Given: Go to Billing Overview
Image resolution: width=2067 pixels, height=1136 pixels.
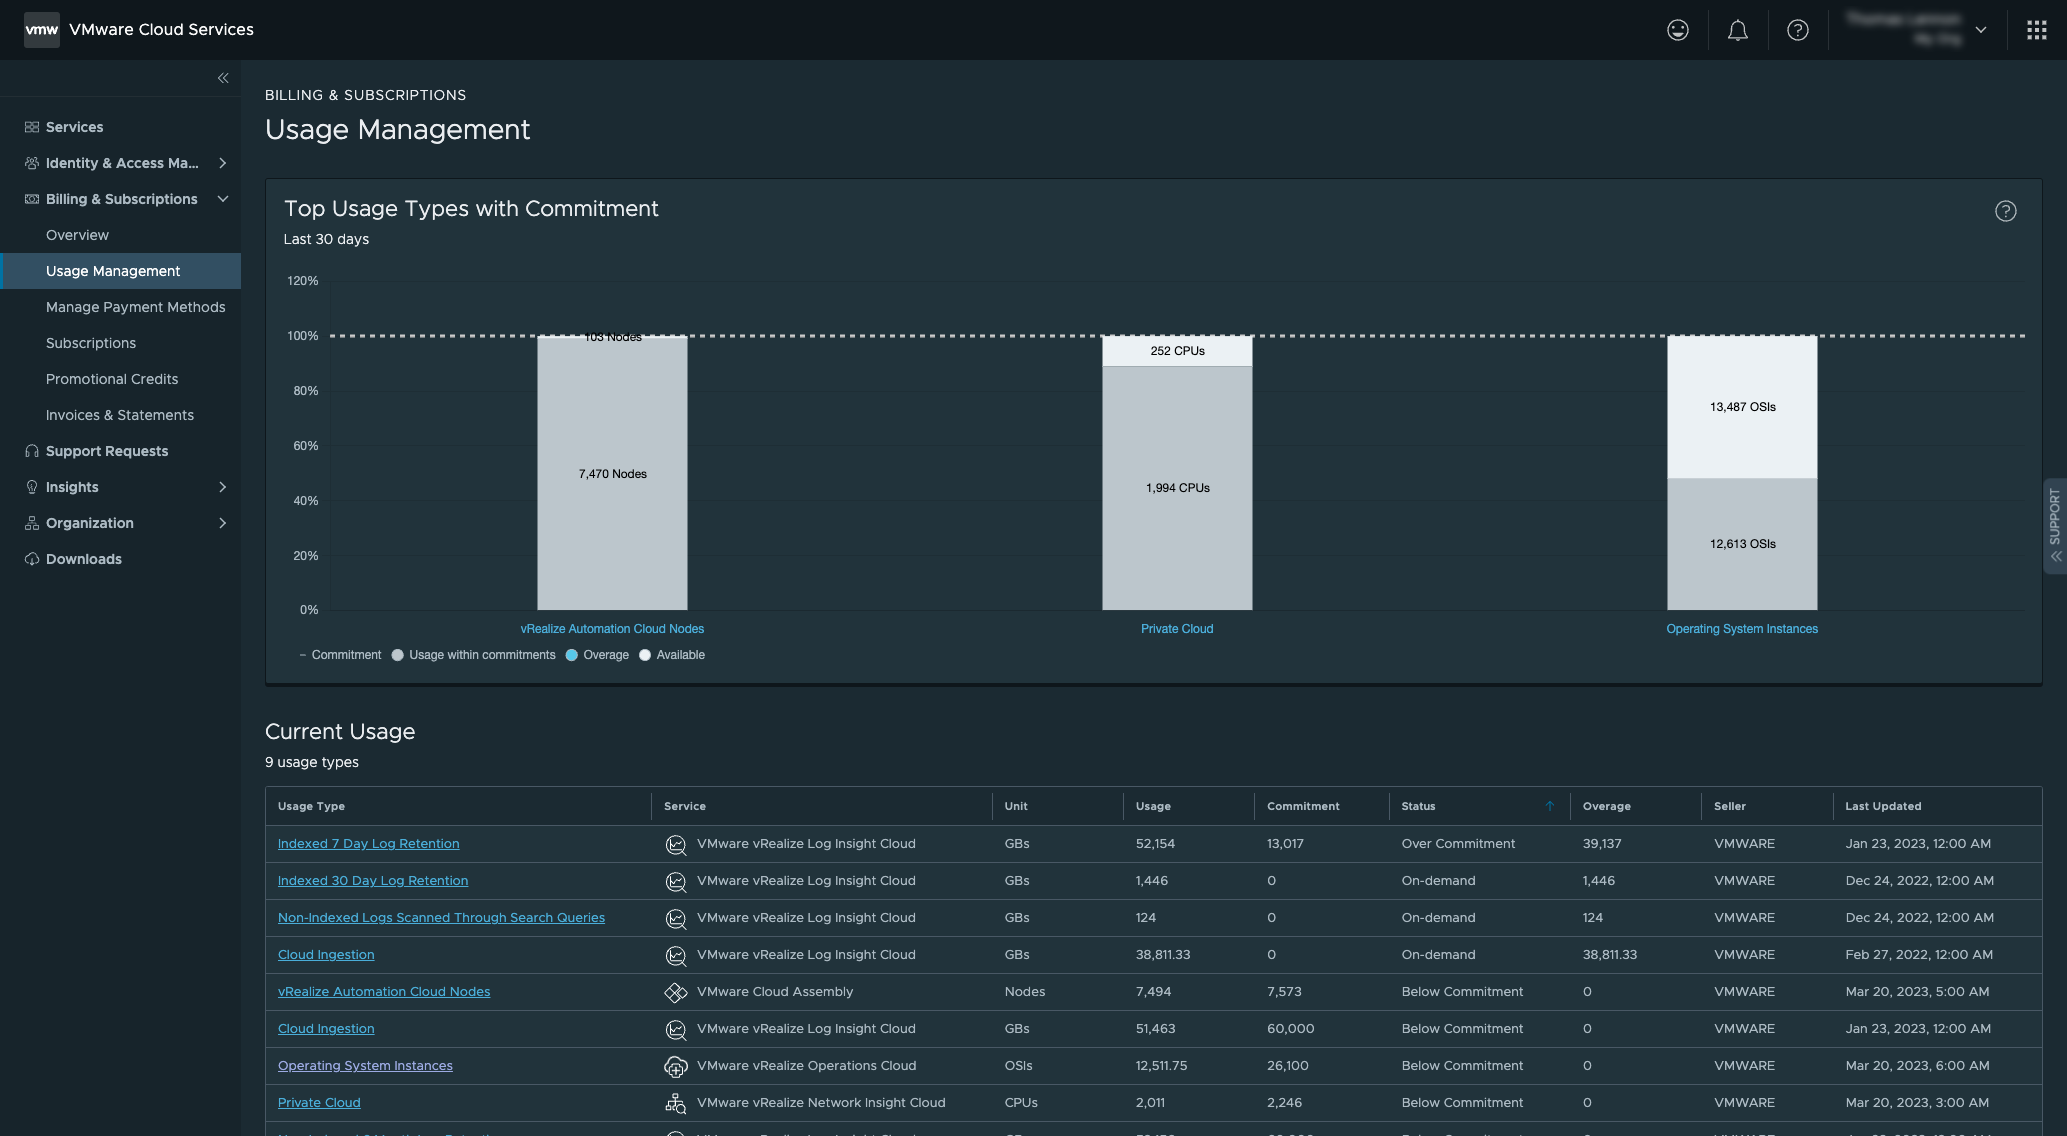Looking at the screenshot, I should coord(77,235).
